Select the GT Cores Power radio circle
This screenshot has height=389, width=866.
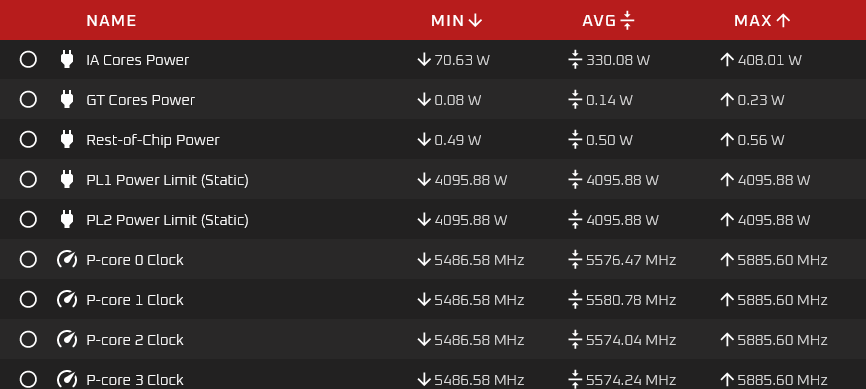click(28, 99)
